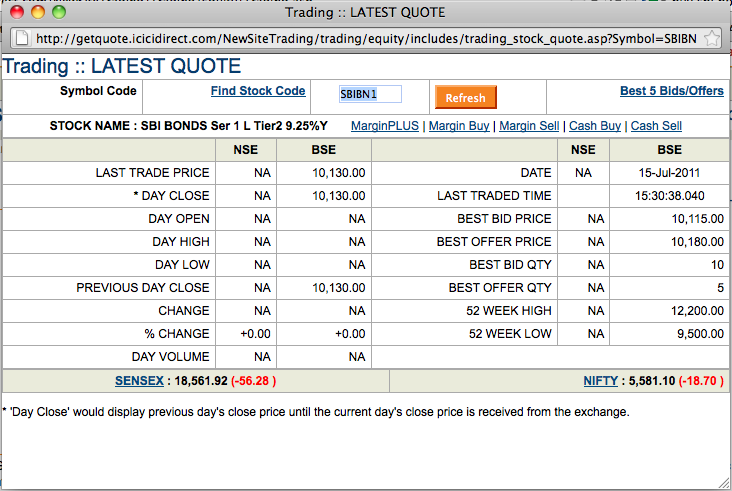Image resolution: width=732 pixels, height=491 pixels.
Task: Click PREVIOUS DAY CLOSE row label
Action: 143,288
